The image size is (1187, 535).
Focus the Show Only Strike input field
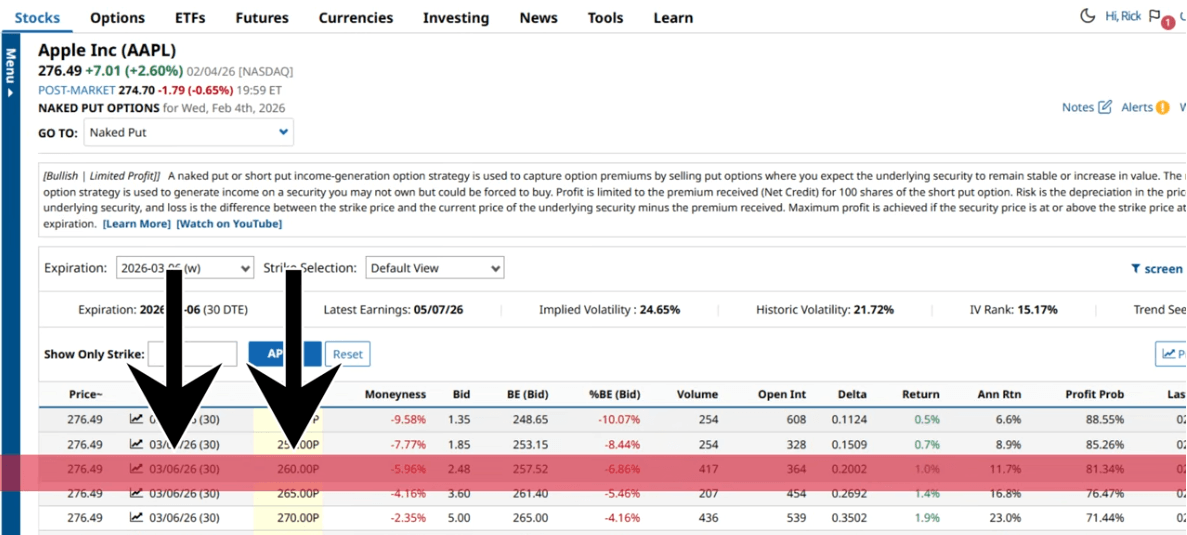click(x=193, y=353)
